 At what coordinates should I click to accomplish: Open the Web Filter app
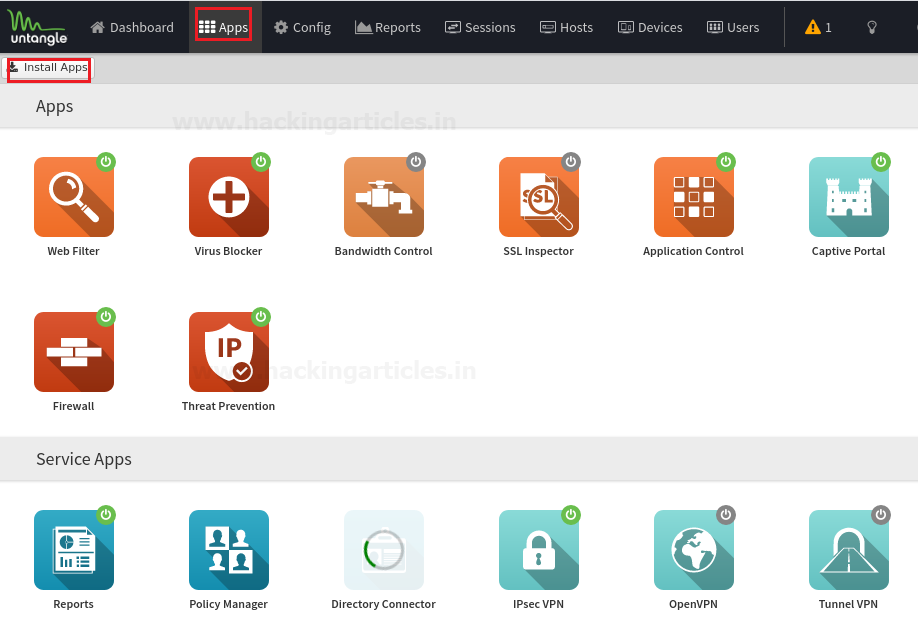click(74, 197)
